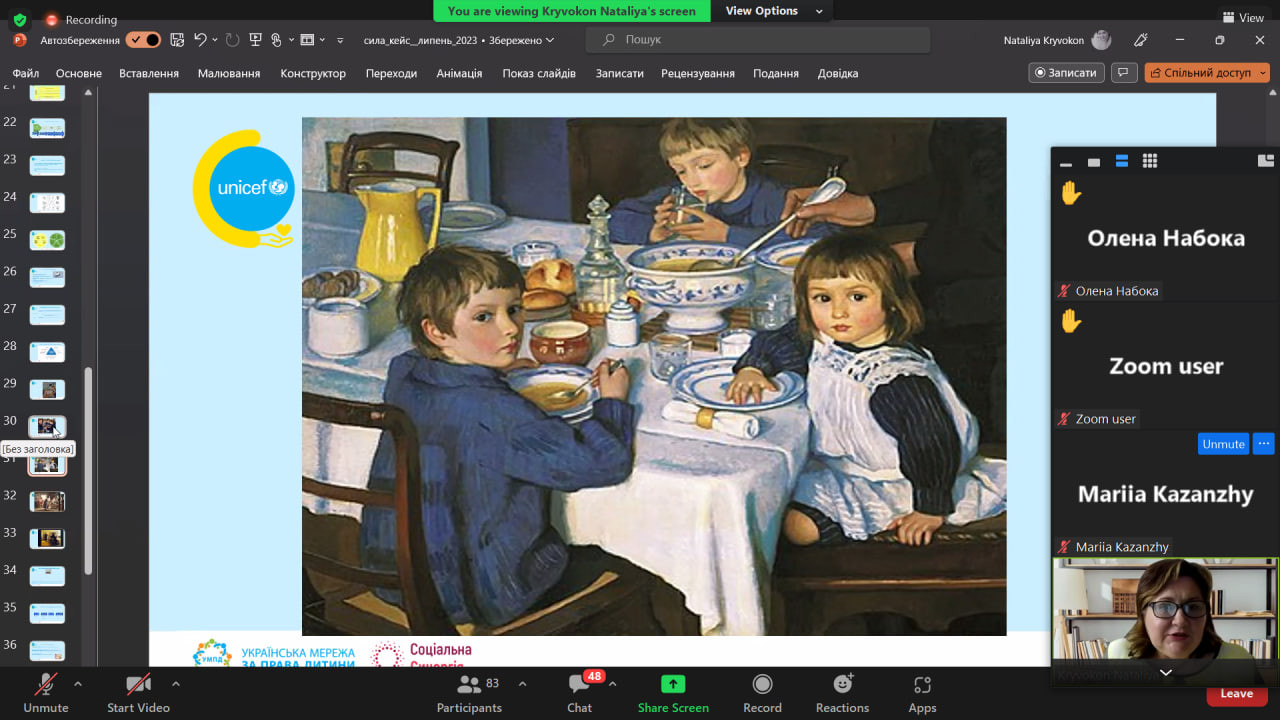Image resolution: width=1280 pixels, height=720 pixels.
Task: Open the Довідка tab
Action: coord(838,73)
